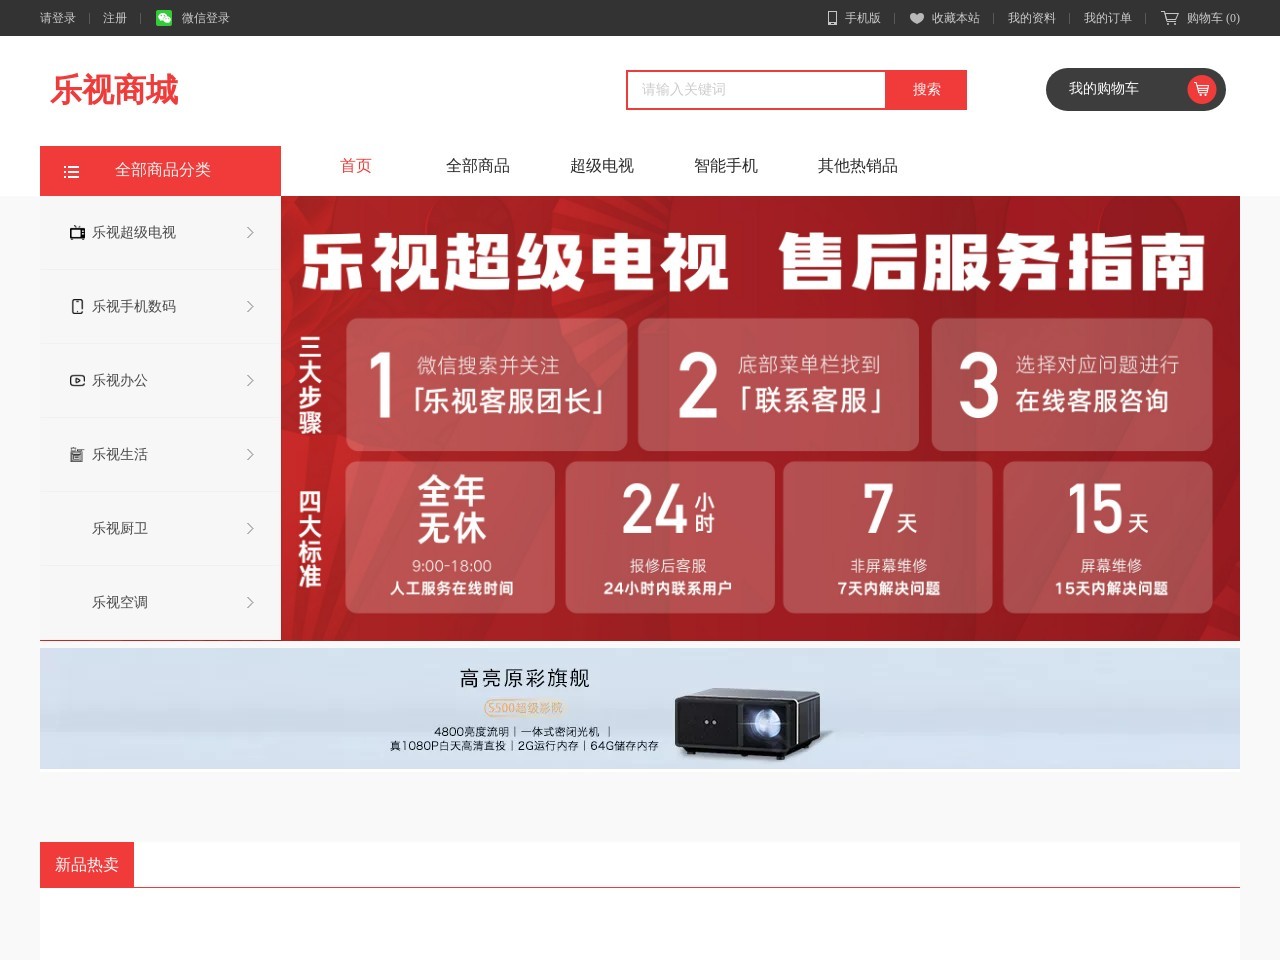This screenshot has width=1280, height=960.
Task: Click the cart icon inside 我的购物车 button
Action: (x=1201, y=89)
